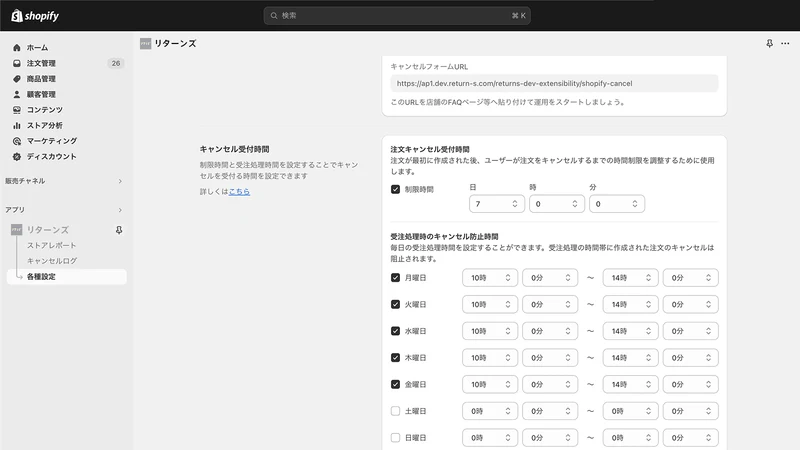This screenshot has height=450, width=800.
Task: Uncheck the 木曜日 checkbox
Action: pyautogui.click(x=395, y=358)
